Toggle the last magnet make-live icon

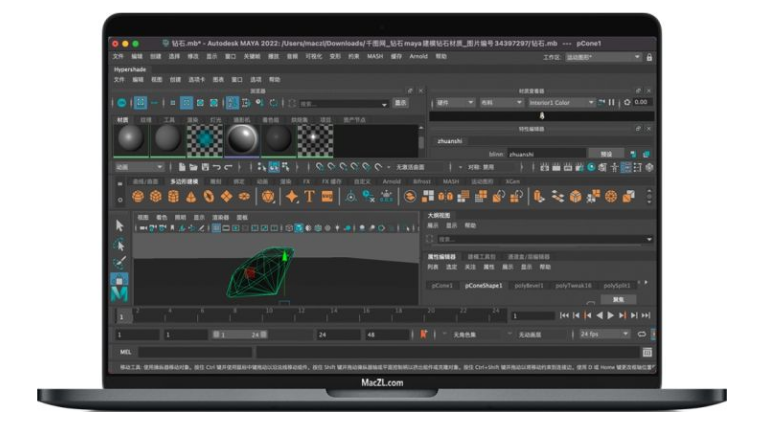point(378,167)
